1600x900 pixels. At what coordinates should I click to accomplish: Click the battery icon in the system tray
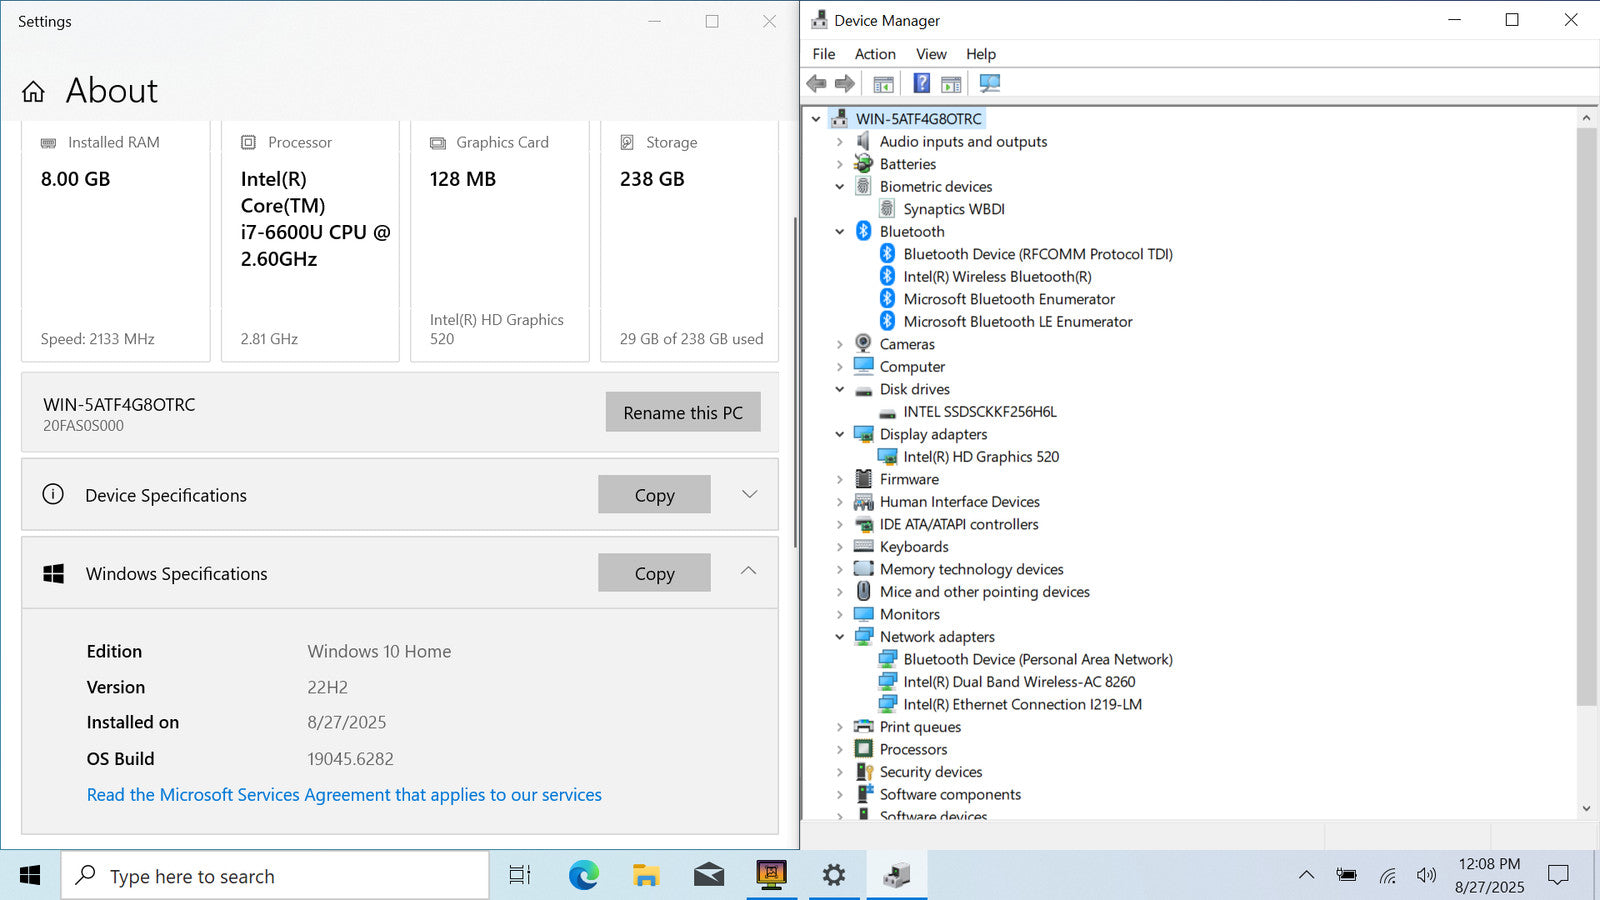tap(1347, 876)
